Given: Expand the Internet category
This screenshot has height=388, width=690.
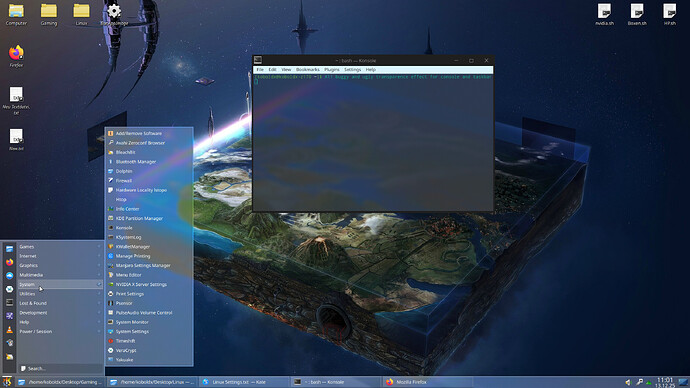Looking at the screenshot, I should [x=60, y=256].
